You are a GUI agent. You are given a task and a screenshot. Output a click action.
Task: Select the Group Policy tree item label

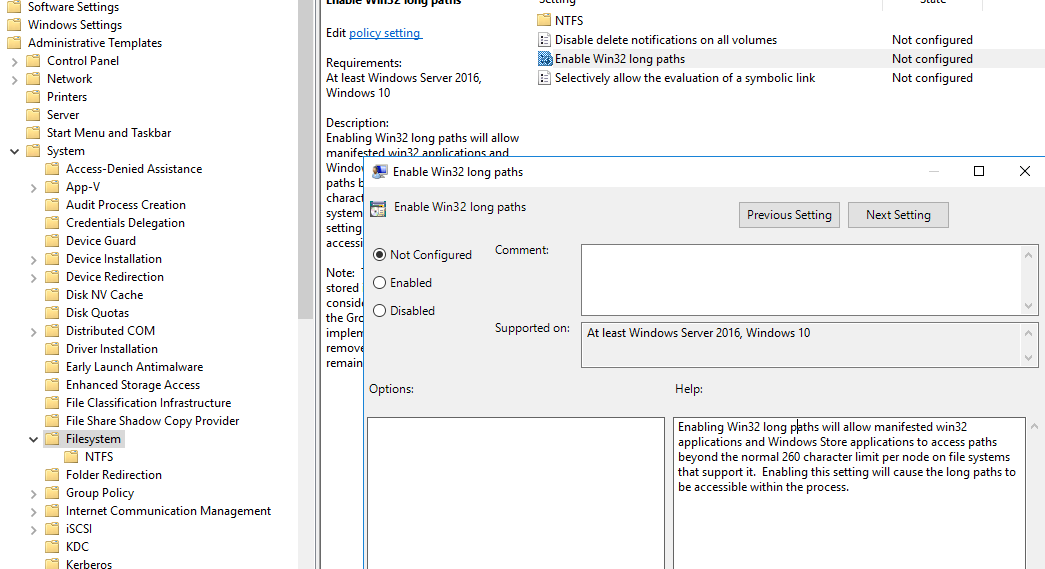(100, 493)
